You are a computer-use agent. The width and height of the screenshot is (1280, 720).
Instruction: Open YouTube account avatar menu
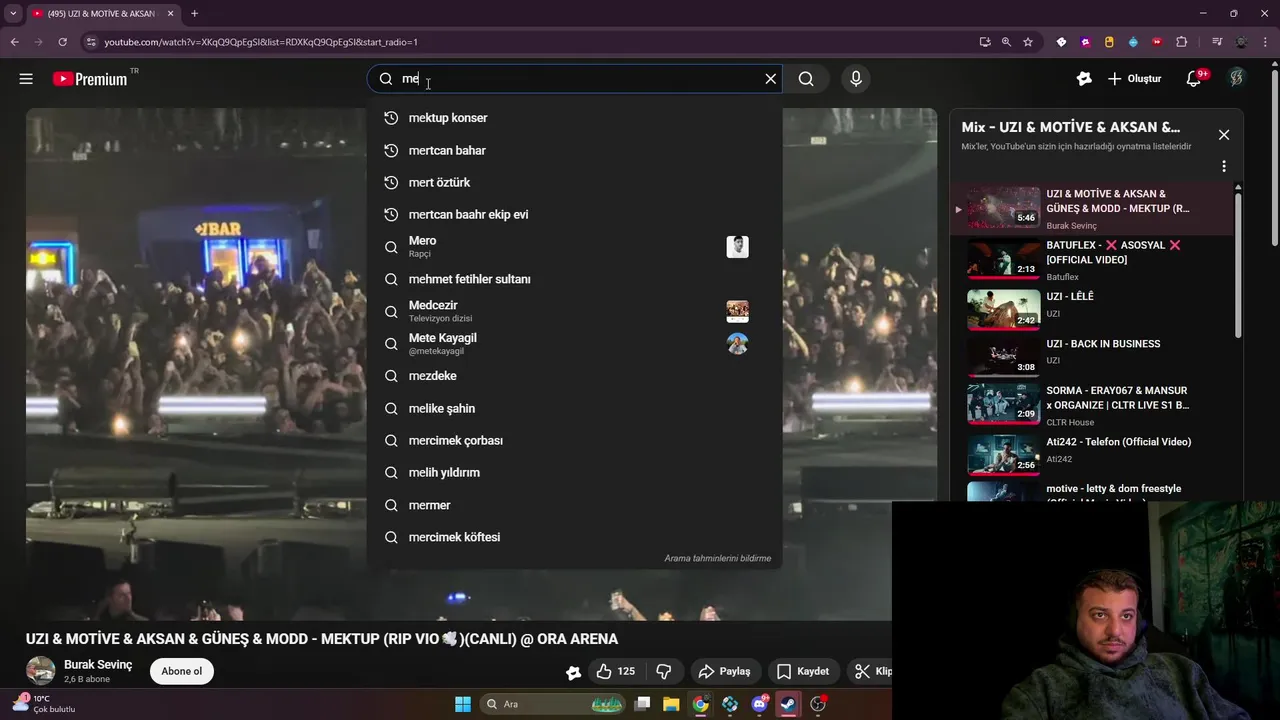[1237, 78]
